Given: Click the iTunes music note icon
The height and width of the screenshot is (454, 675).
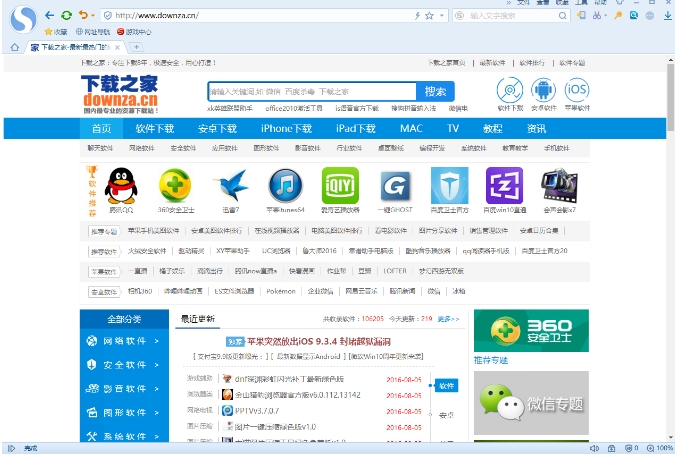Looking at the screenshot, I should (x=285, y=185).
